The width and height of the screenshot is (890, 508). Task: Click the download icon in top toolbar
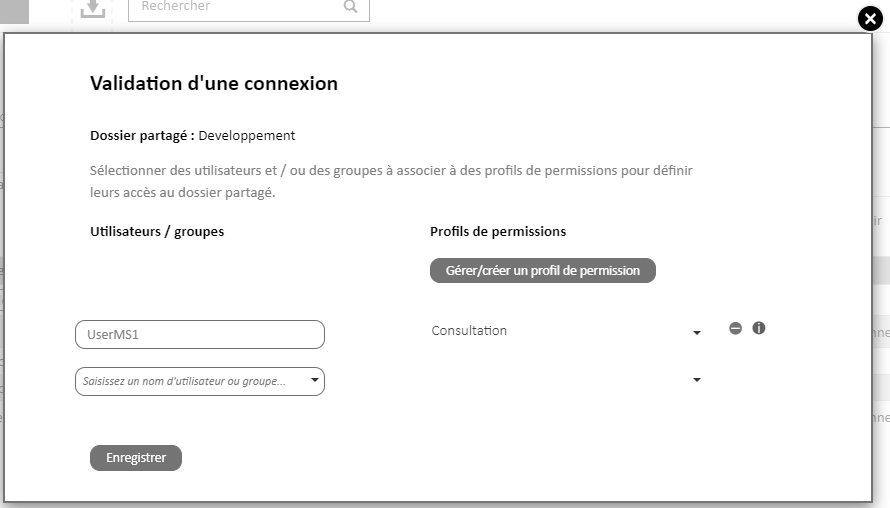[93, 9]
